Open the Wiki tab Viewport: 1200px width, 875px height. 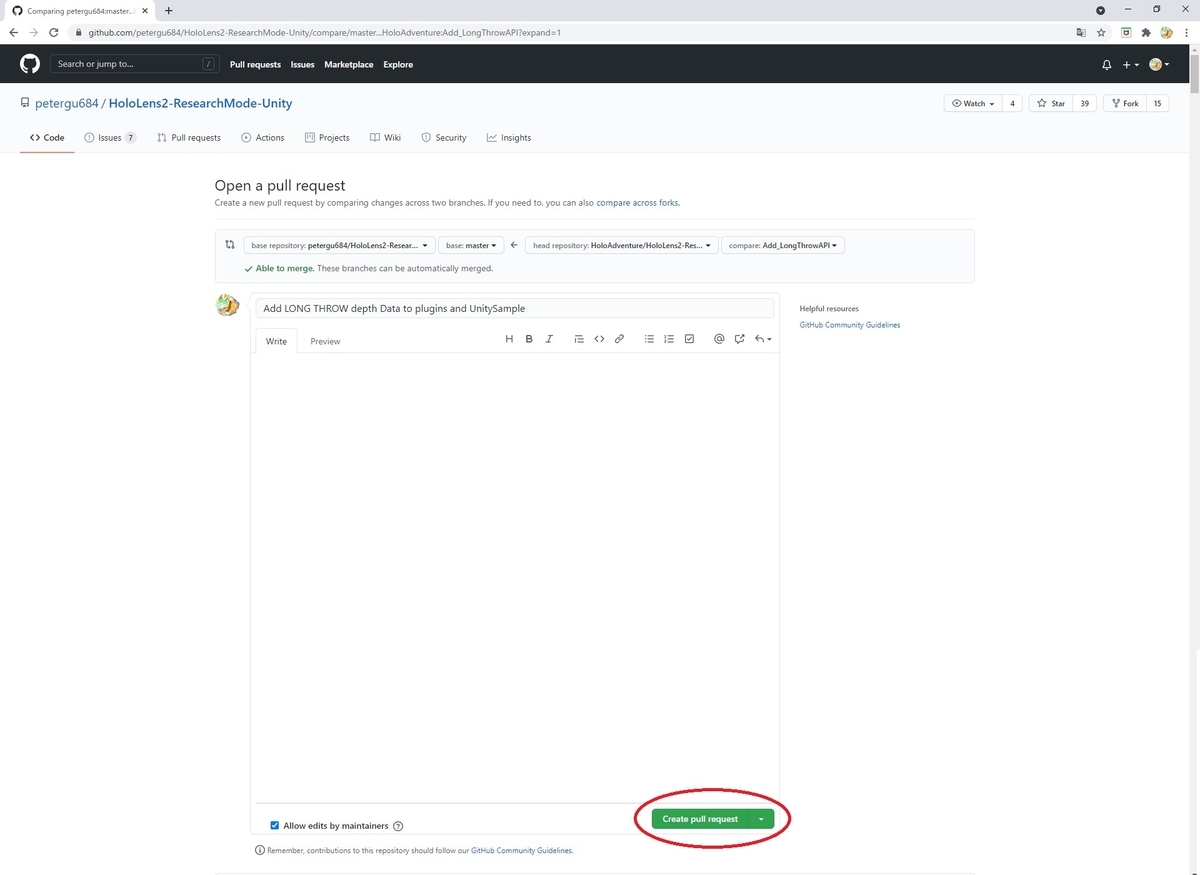click(x=385, y=138)
